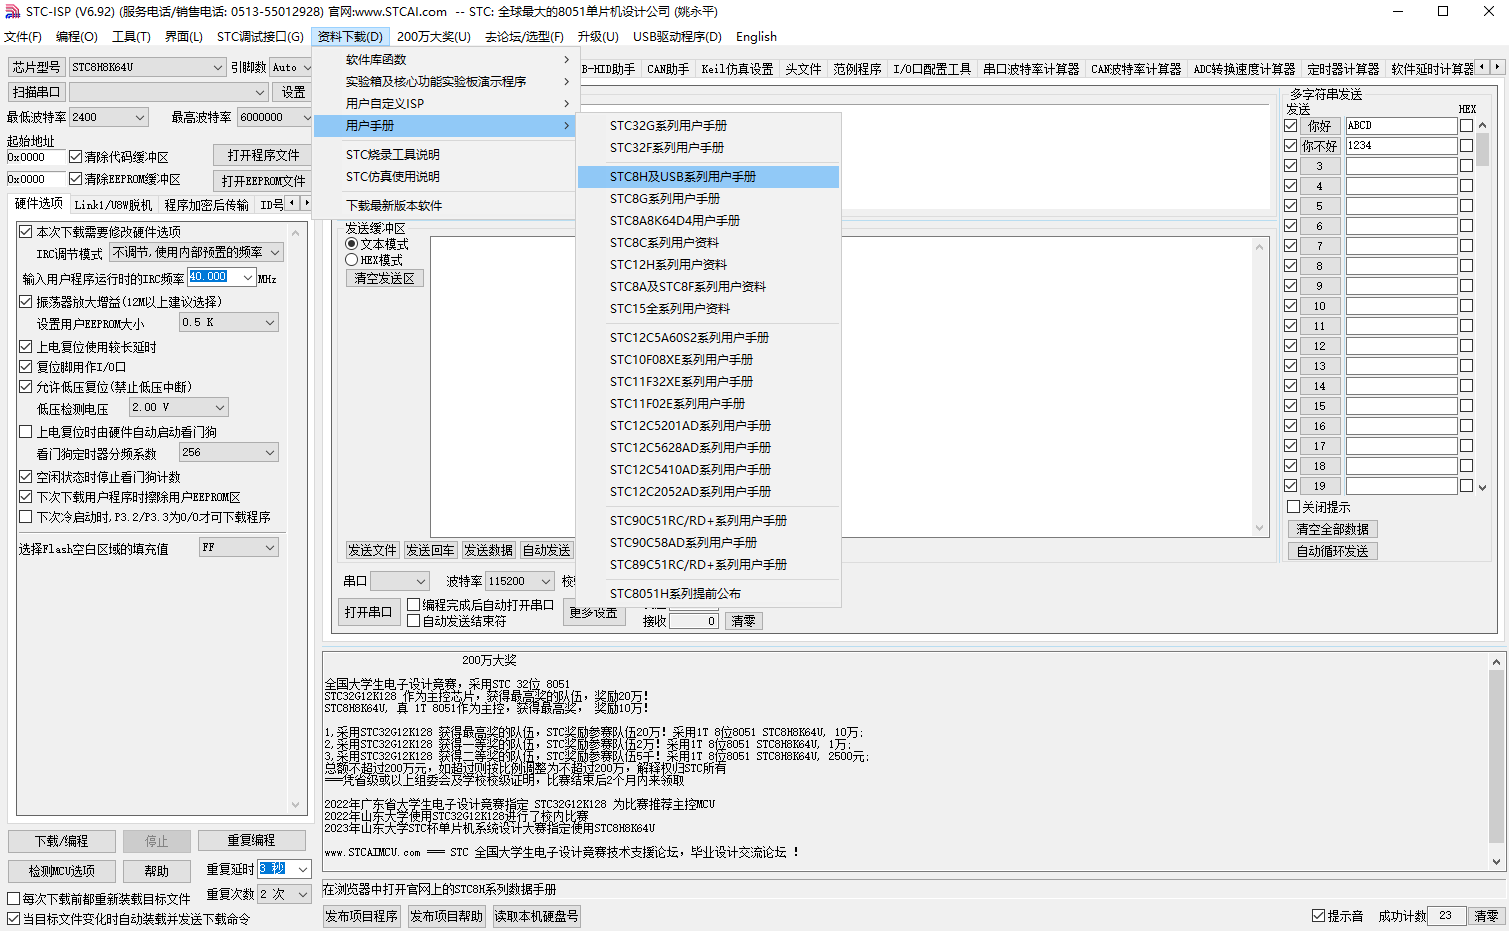This screenshot has width=1509, height=931.
Task: Click the log area's scroll-down arrow
Action: 1496,861
